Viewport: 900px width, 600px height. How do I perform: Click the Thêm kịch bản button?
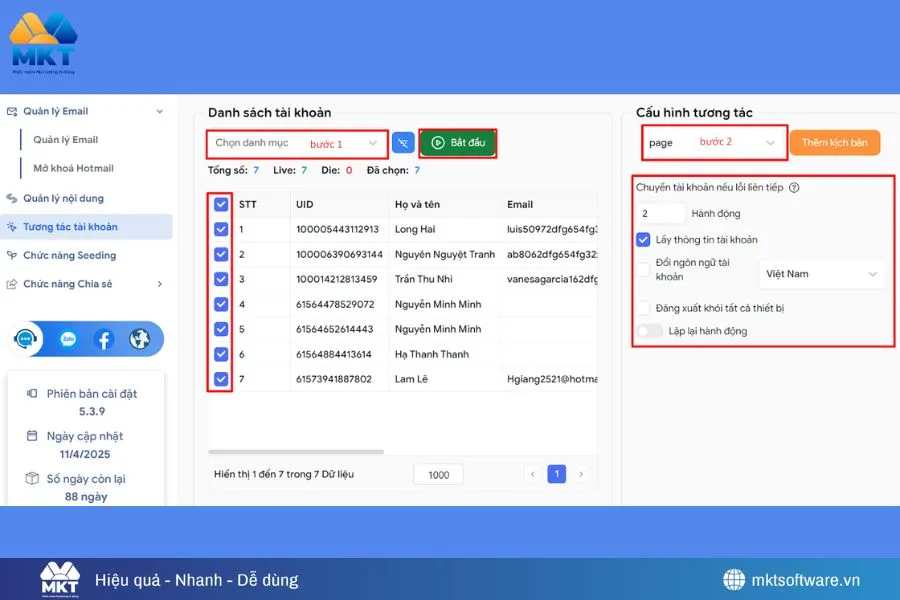tap(834, 143)
